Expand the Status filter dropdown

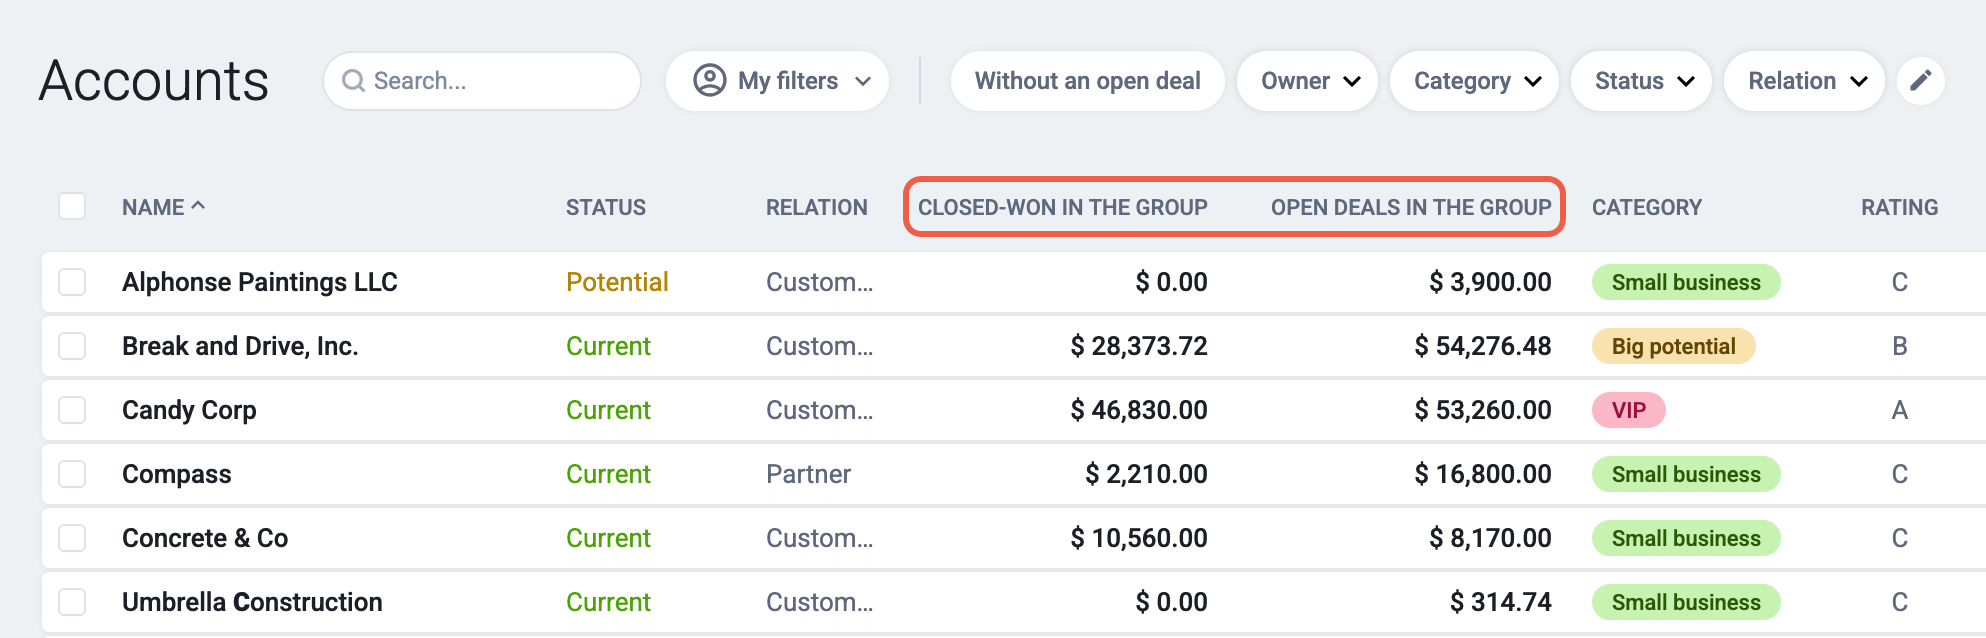click(x=1642, y=81)
